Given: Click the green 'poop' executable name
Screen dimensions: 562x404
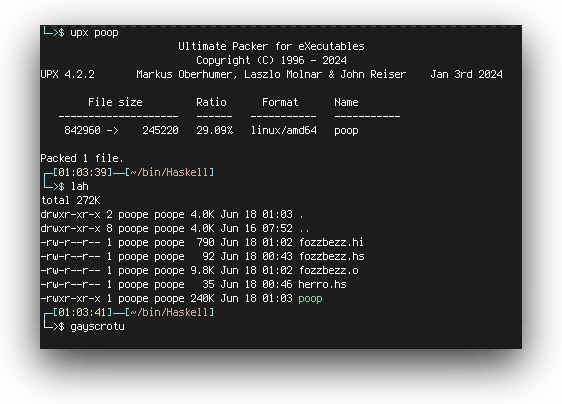Looking at the screenshot, I should (x=310, y=299).
